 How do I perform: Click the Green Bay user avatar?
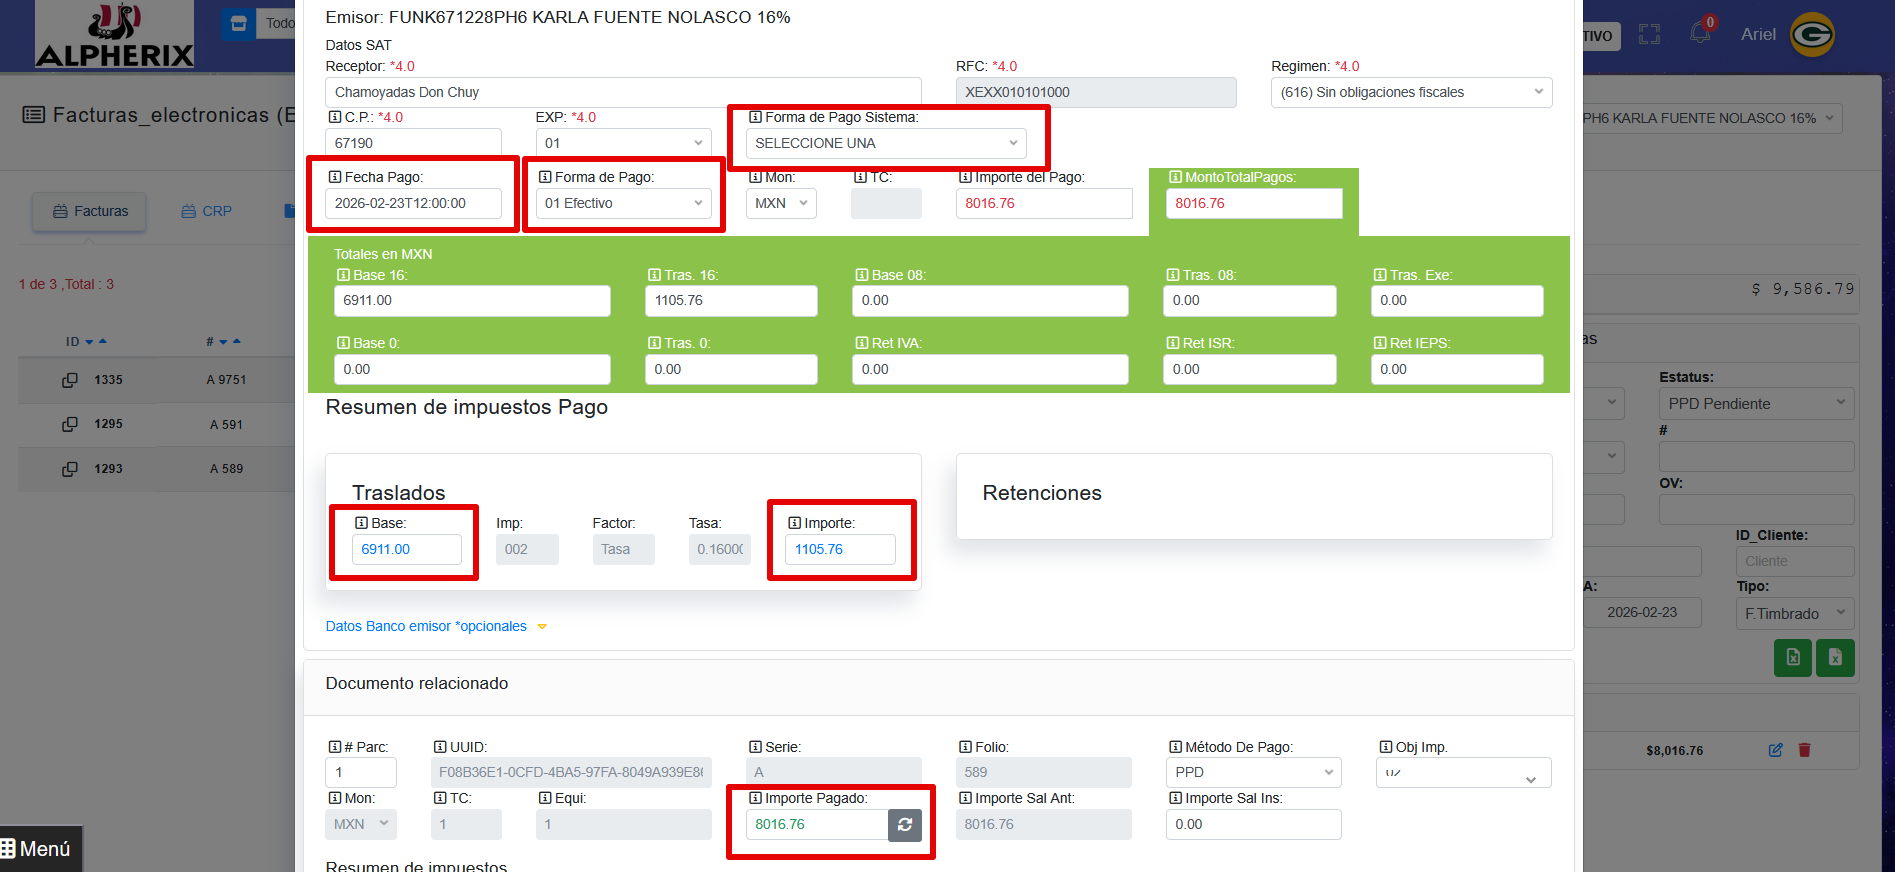point(1812,35)
